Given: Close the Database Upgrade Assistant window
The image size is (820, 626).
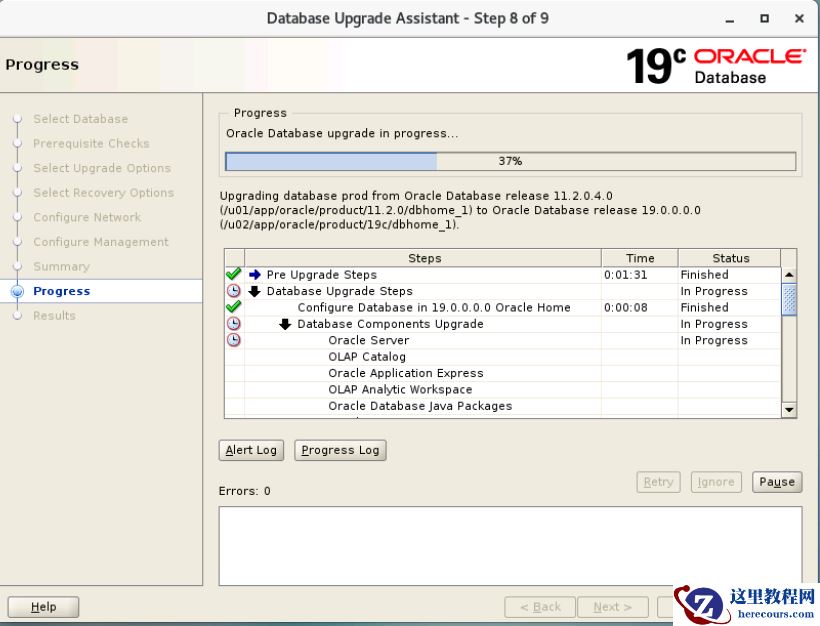Looking at the screenshot, I should 799,19.
